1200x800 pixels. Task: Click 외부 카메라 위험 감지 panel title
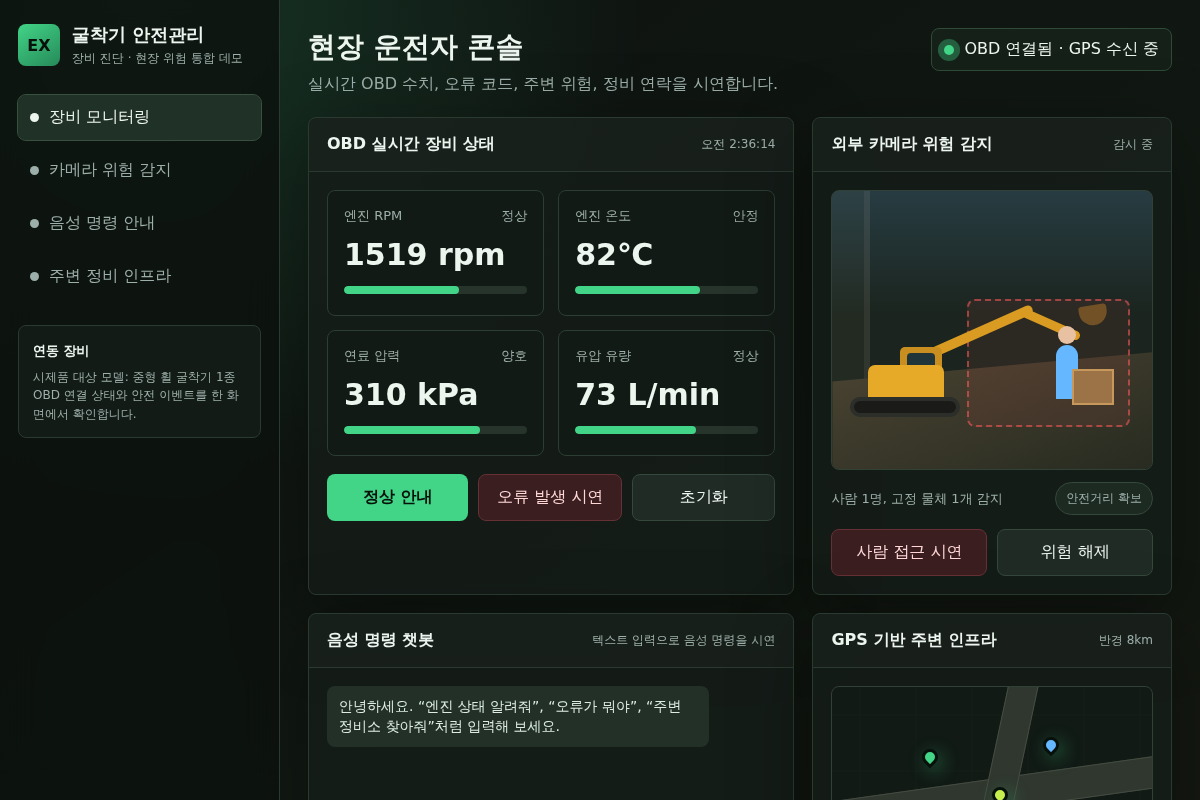tap(912, 144)
